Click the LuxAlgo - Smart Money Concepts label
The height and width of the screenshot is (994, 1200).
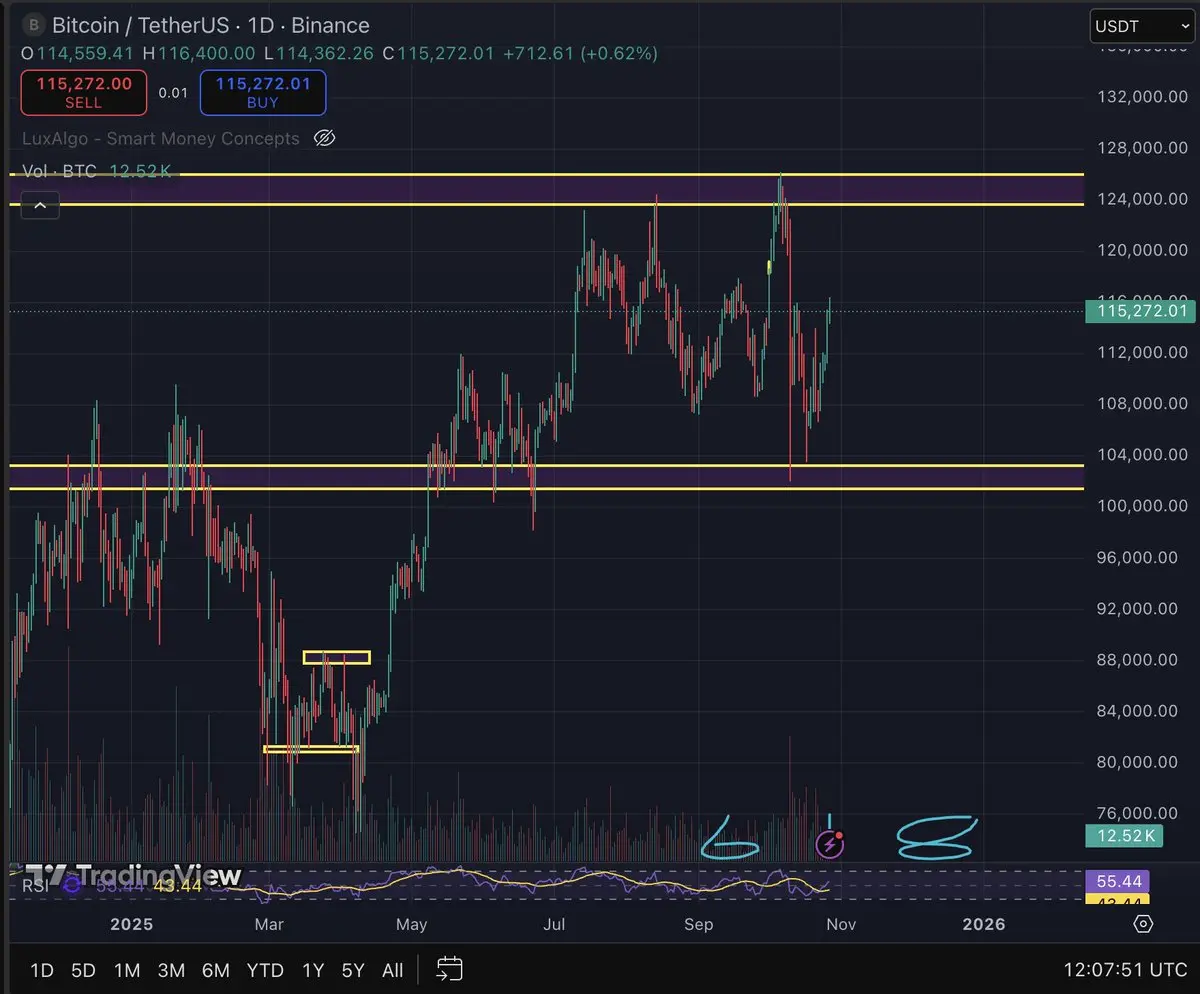click(x=161, y=139)
